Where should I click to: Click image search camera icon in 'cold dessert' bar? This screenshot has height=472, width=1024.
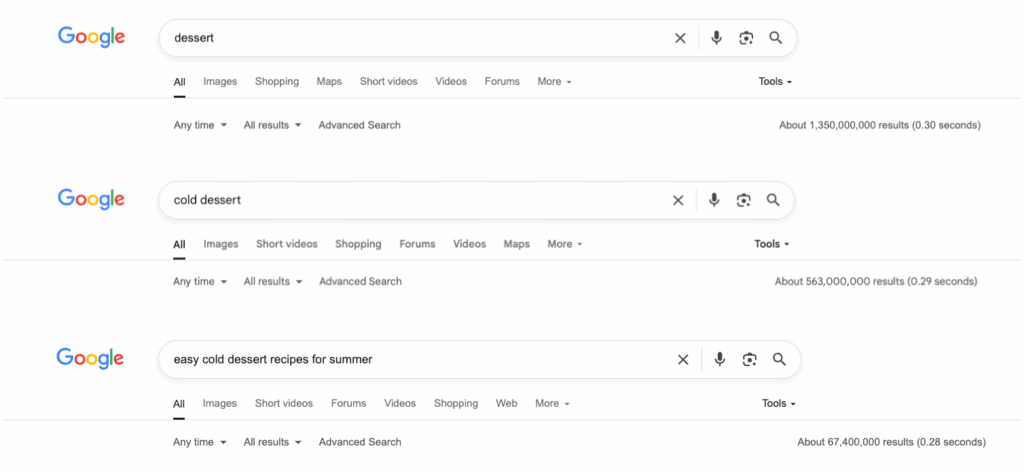(x=743, y=200)
